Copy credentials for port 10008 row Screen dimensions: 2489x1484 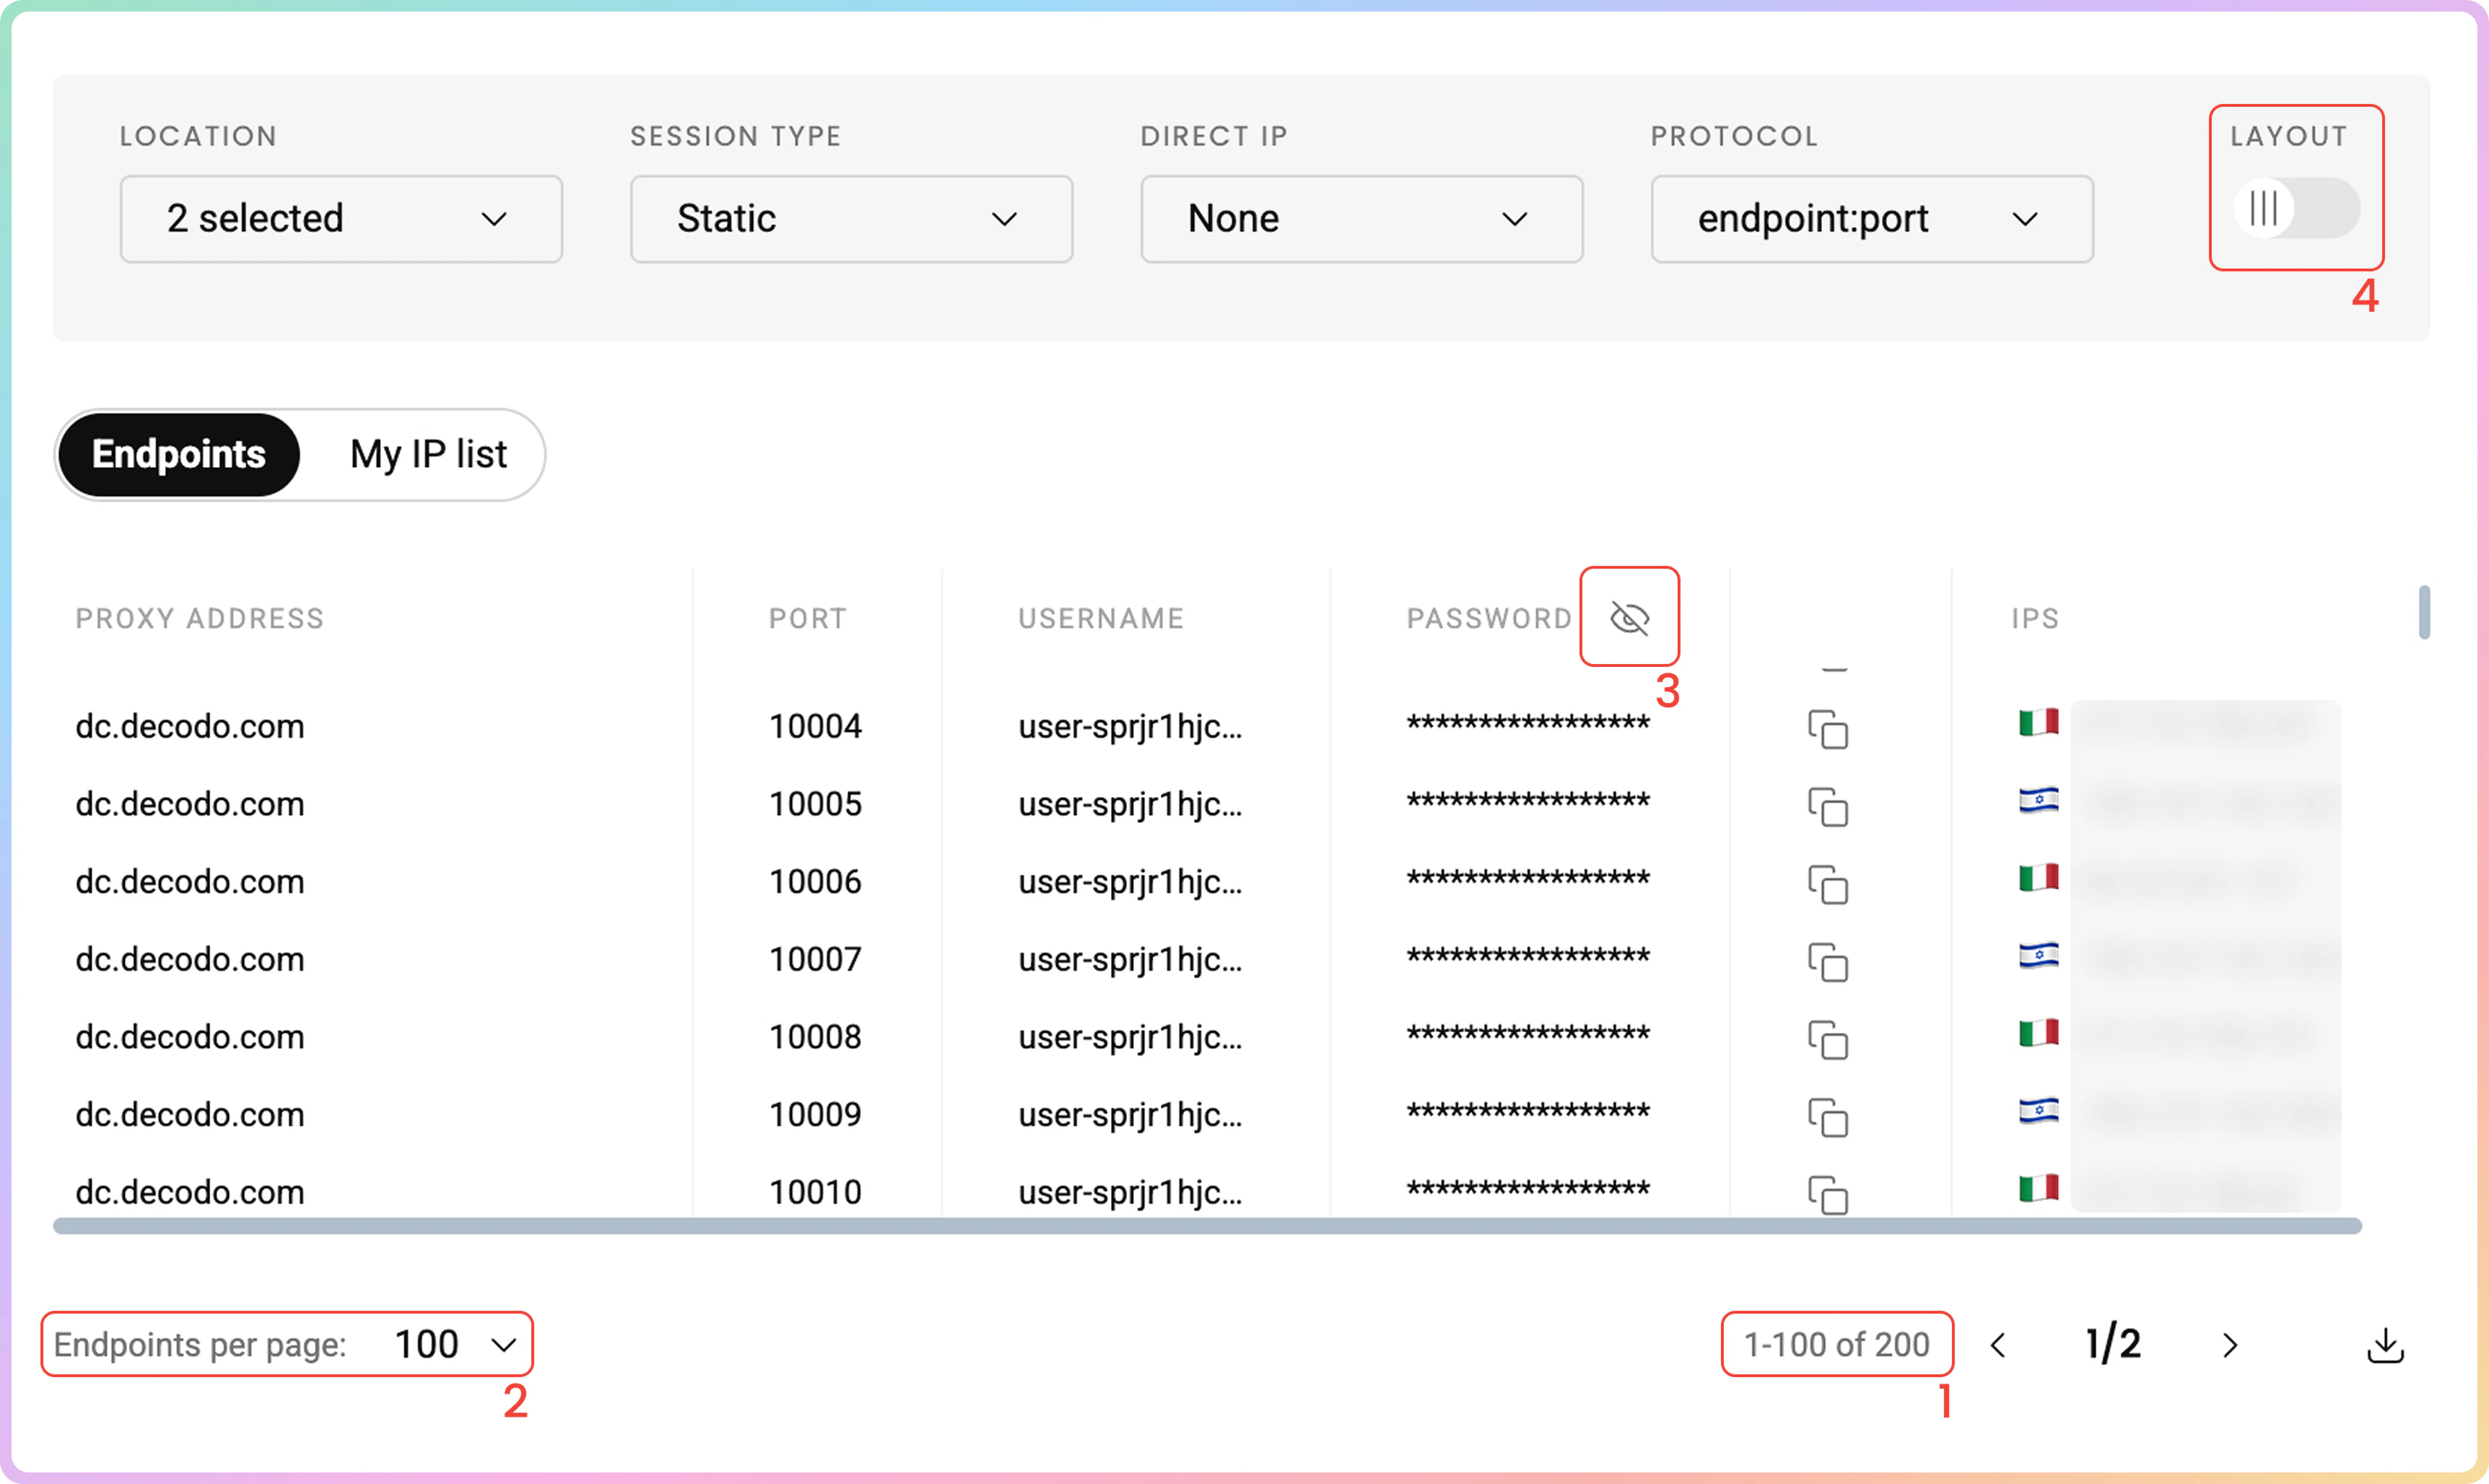coord(1827,1040)
